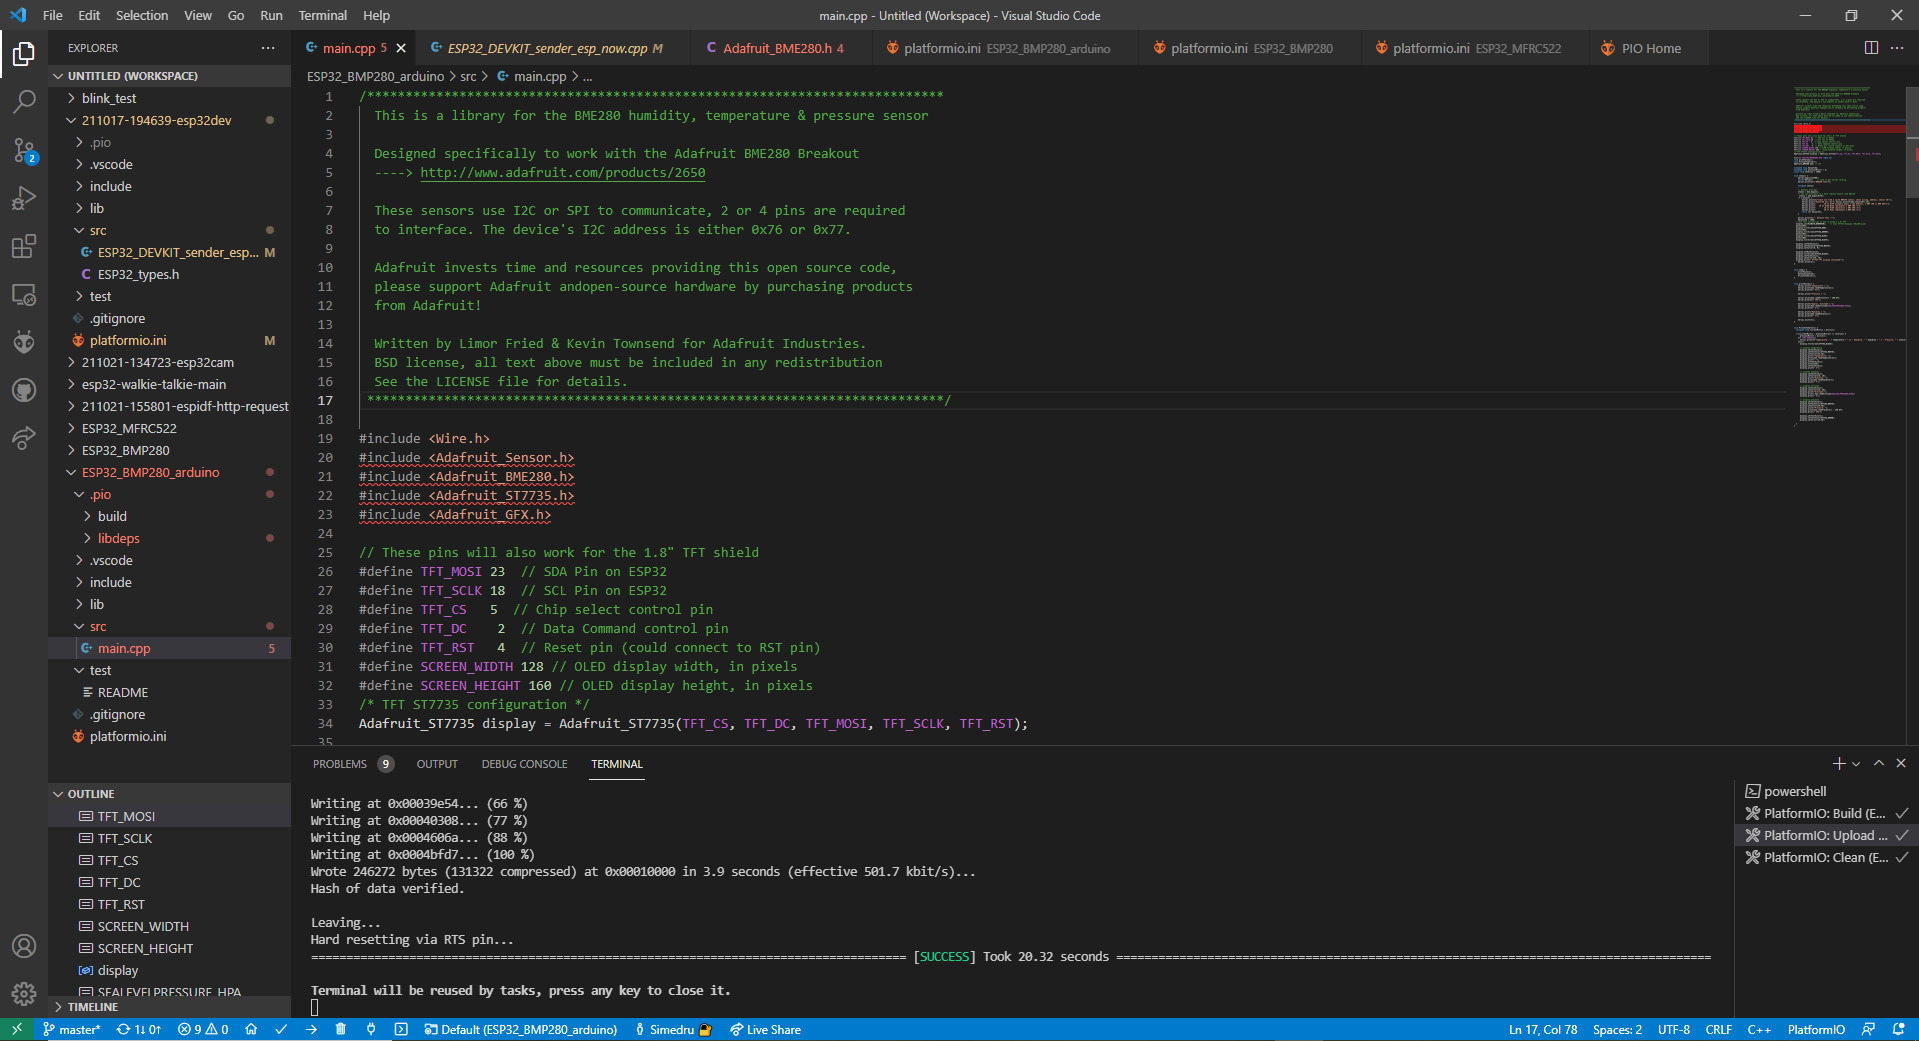This screenshot has height=1041, width=1919.
Task: Change the CRLF end of line sequence
Action: [x=1718, y=1029]
